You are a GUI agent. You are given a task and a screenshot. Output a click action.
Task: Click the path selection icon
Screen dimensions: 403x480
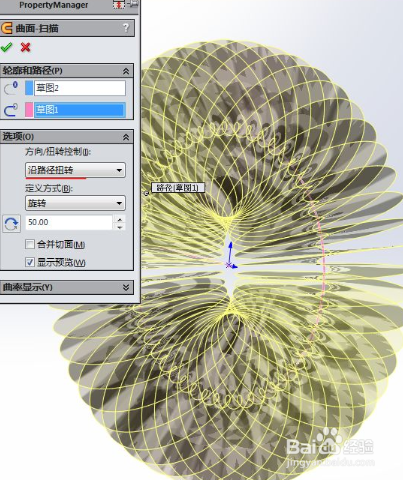pyautogui.click(x=11, y=110)
